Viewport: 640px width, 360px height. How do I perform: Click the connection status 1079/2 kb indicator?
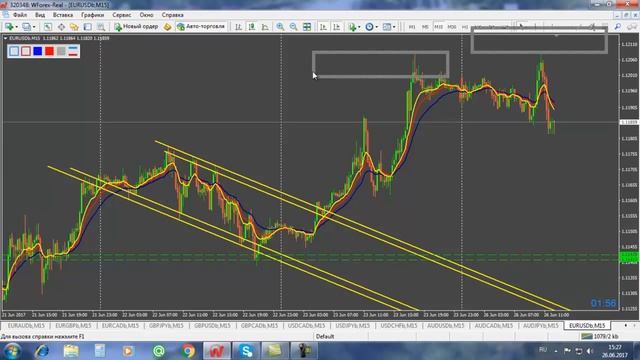[600, 336]
